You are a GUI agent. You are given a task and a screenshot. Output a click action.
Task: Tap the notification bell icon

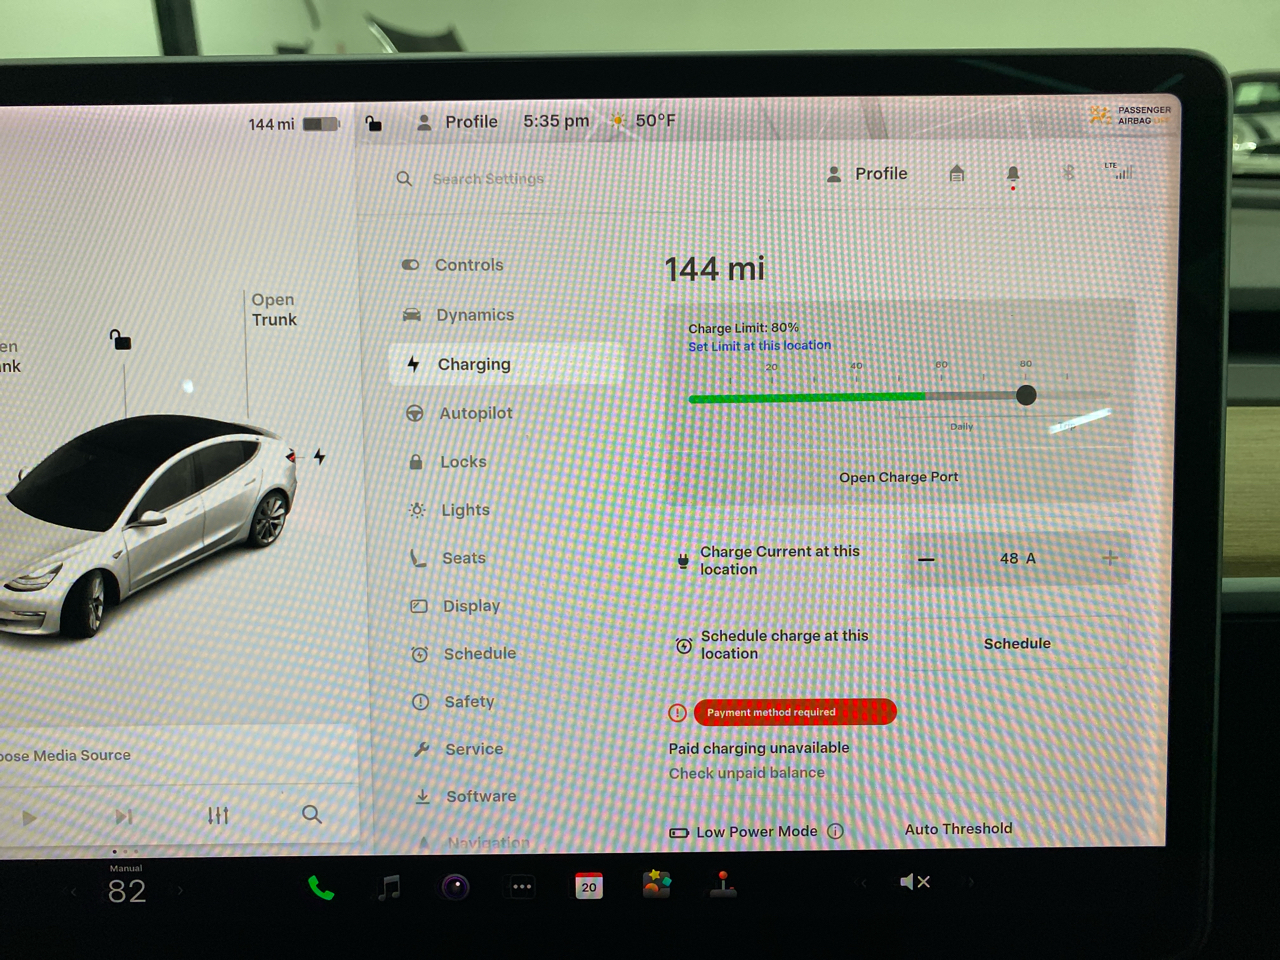coord(1012,172)
